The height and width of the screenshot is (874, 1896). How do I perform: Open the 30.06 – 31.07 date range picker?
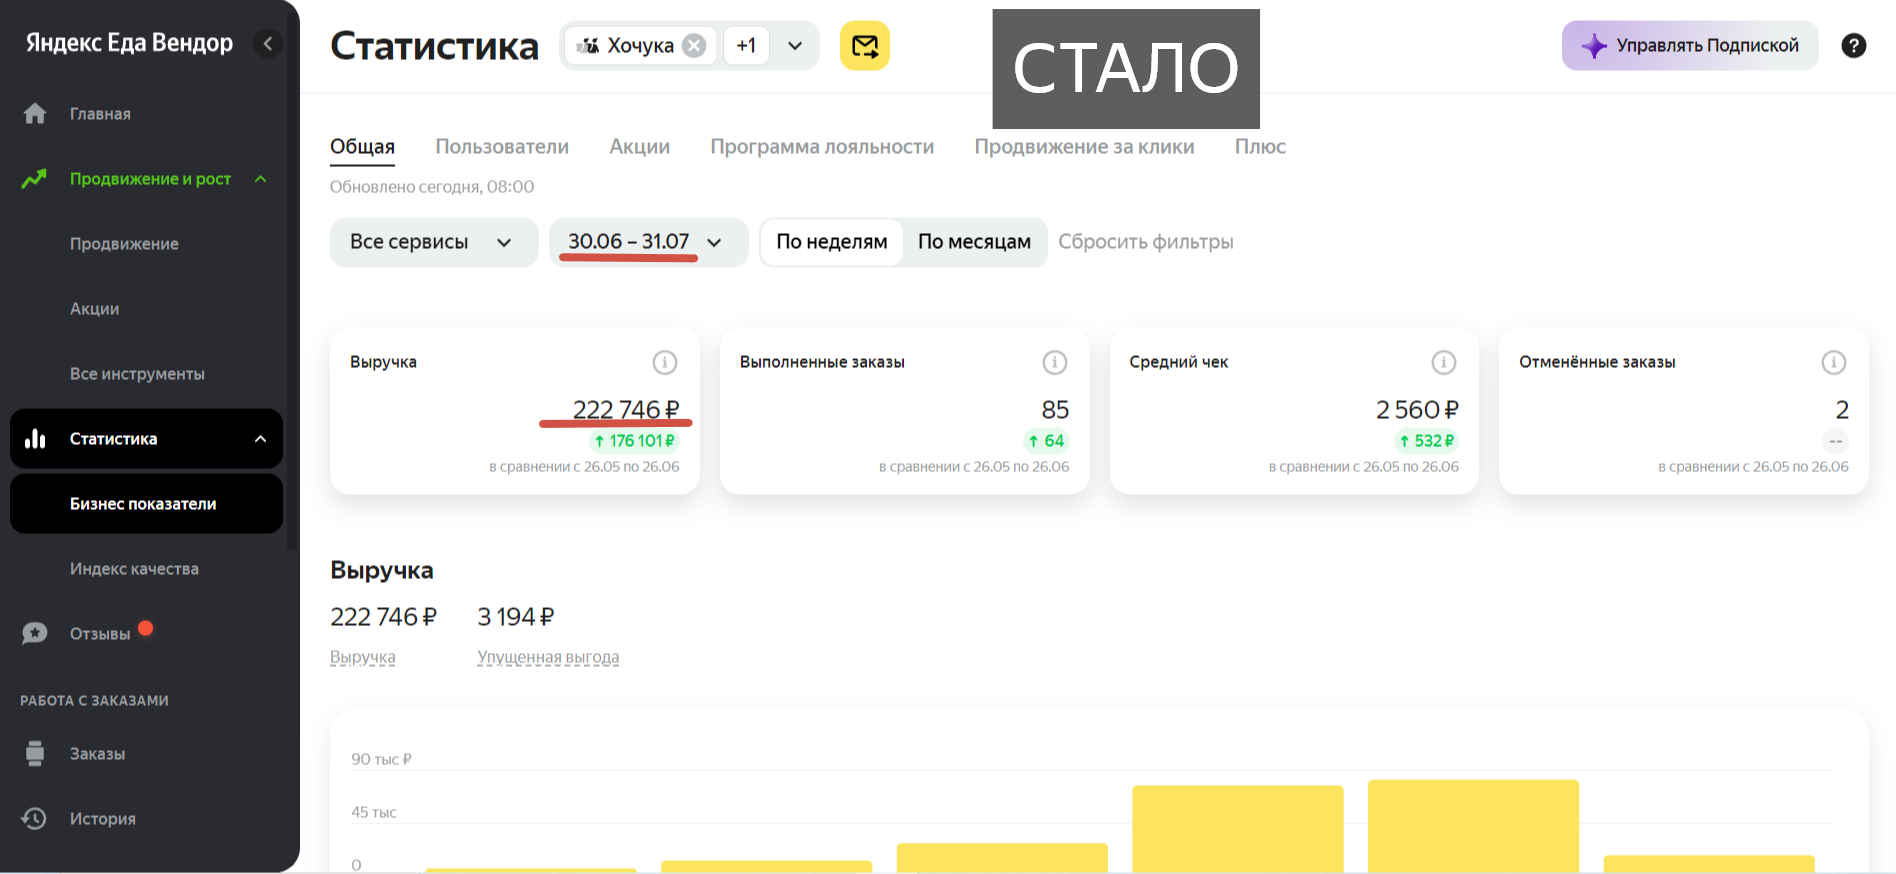pos(648,242)
